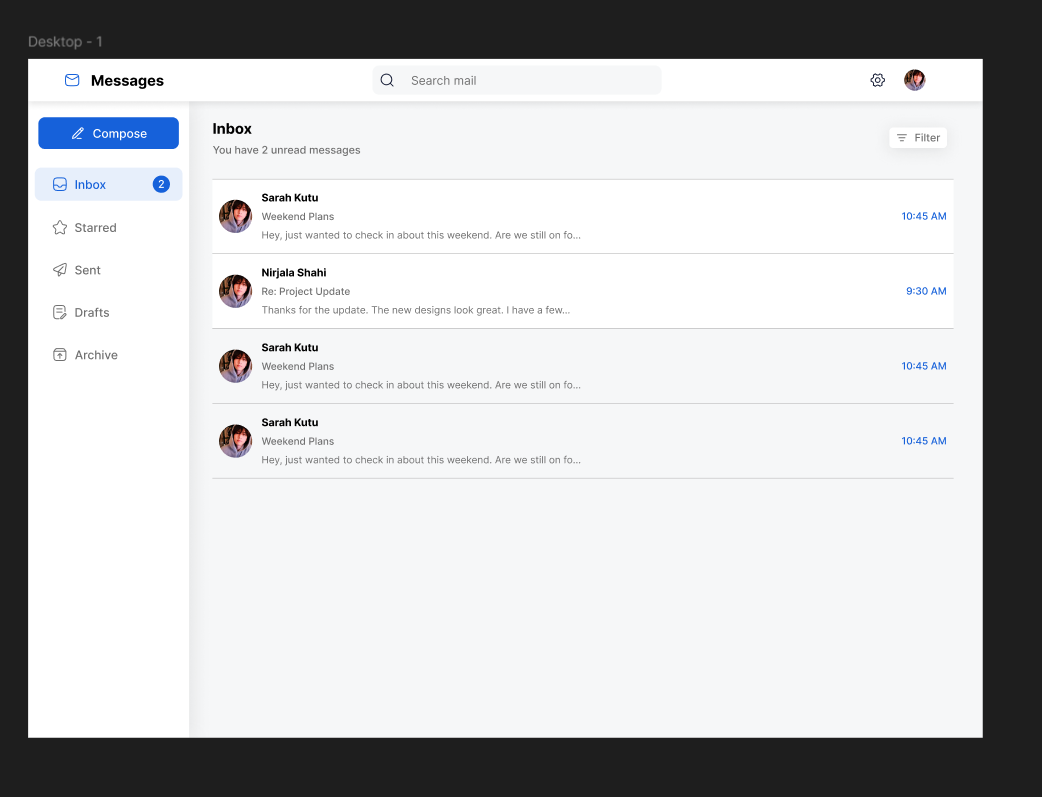Open the Filter button
The image size is (1042, 797).
(x=918, y=138)
